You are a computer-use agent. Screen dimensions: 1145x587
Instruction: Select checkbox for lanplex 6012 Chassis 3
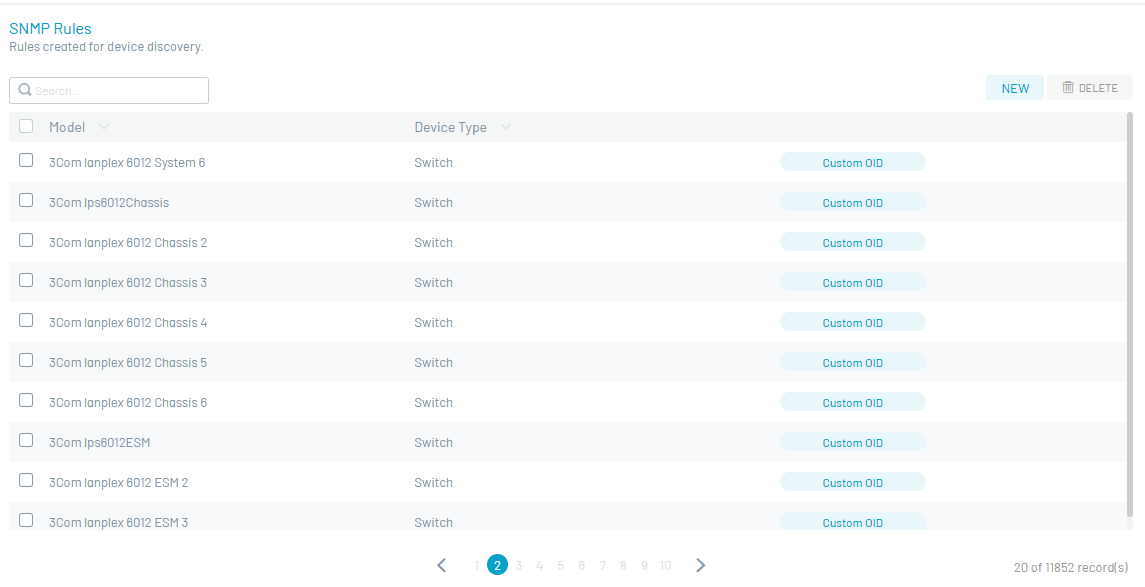(x=26, y=280)
